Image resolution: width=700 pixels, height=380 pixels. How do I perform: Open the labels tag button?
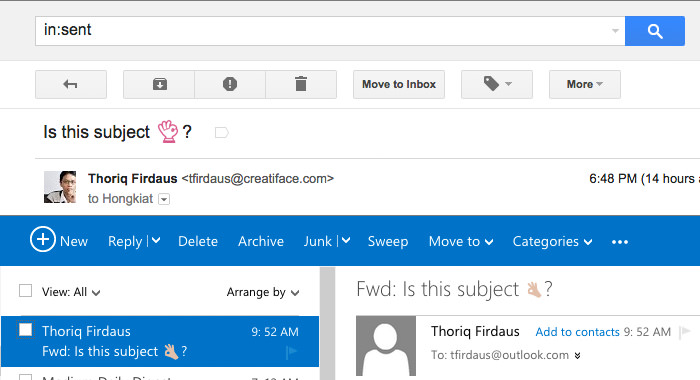[x=497, y=84]
